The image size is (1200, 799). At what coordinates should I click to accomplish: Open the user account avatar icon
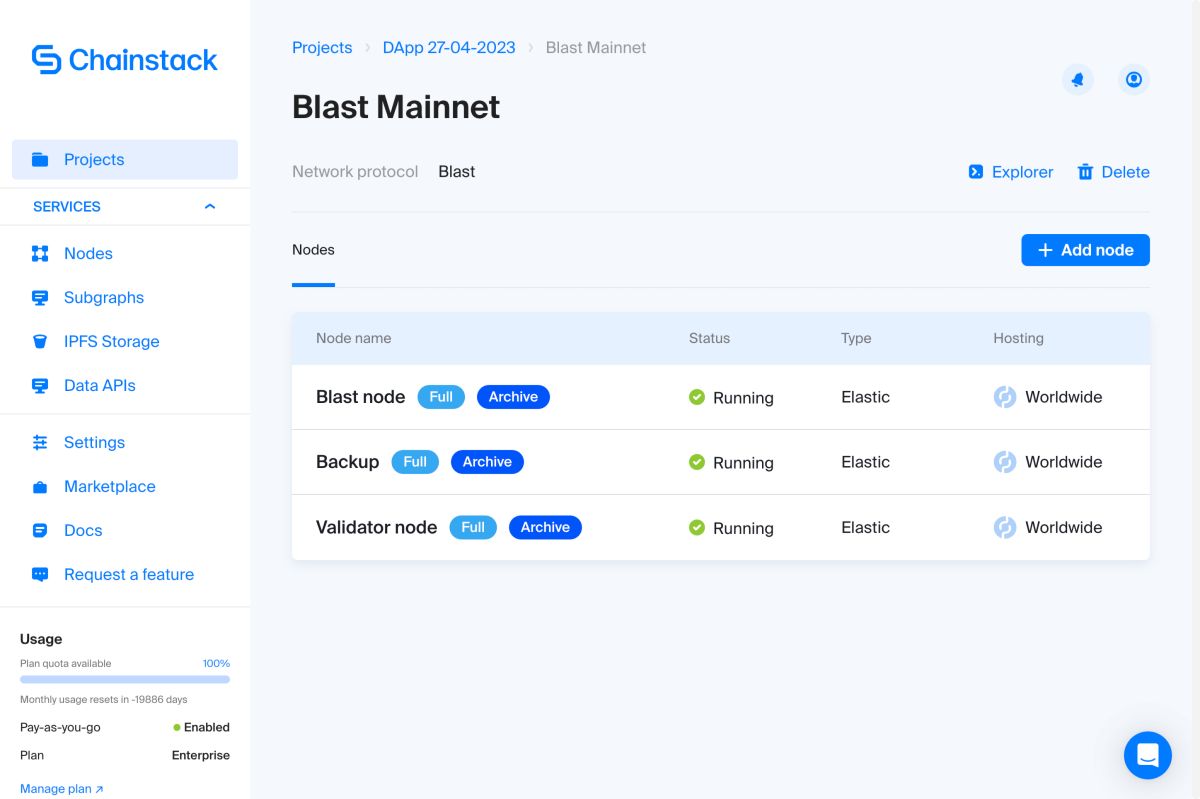pyautogui.click(x=1134, y=80)
